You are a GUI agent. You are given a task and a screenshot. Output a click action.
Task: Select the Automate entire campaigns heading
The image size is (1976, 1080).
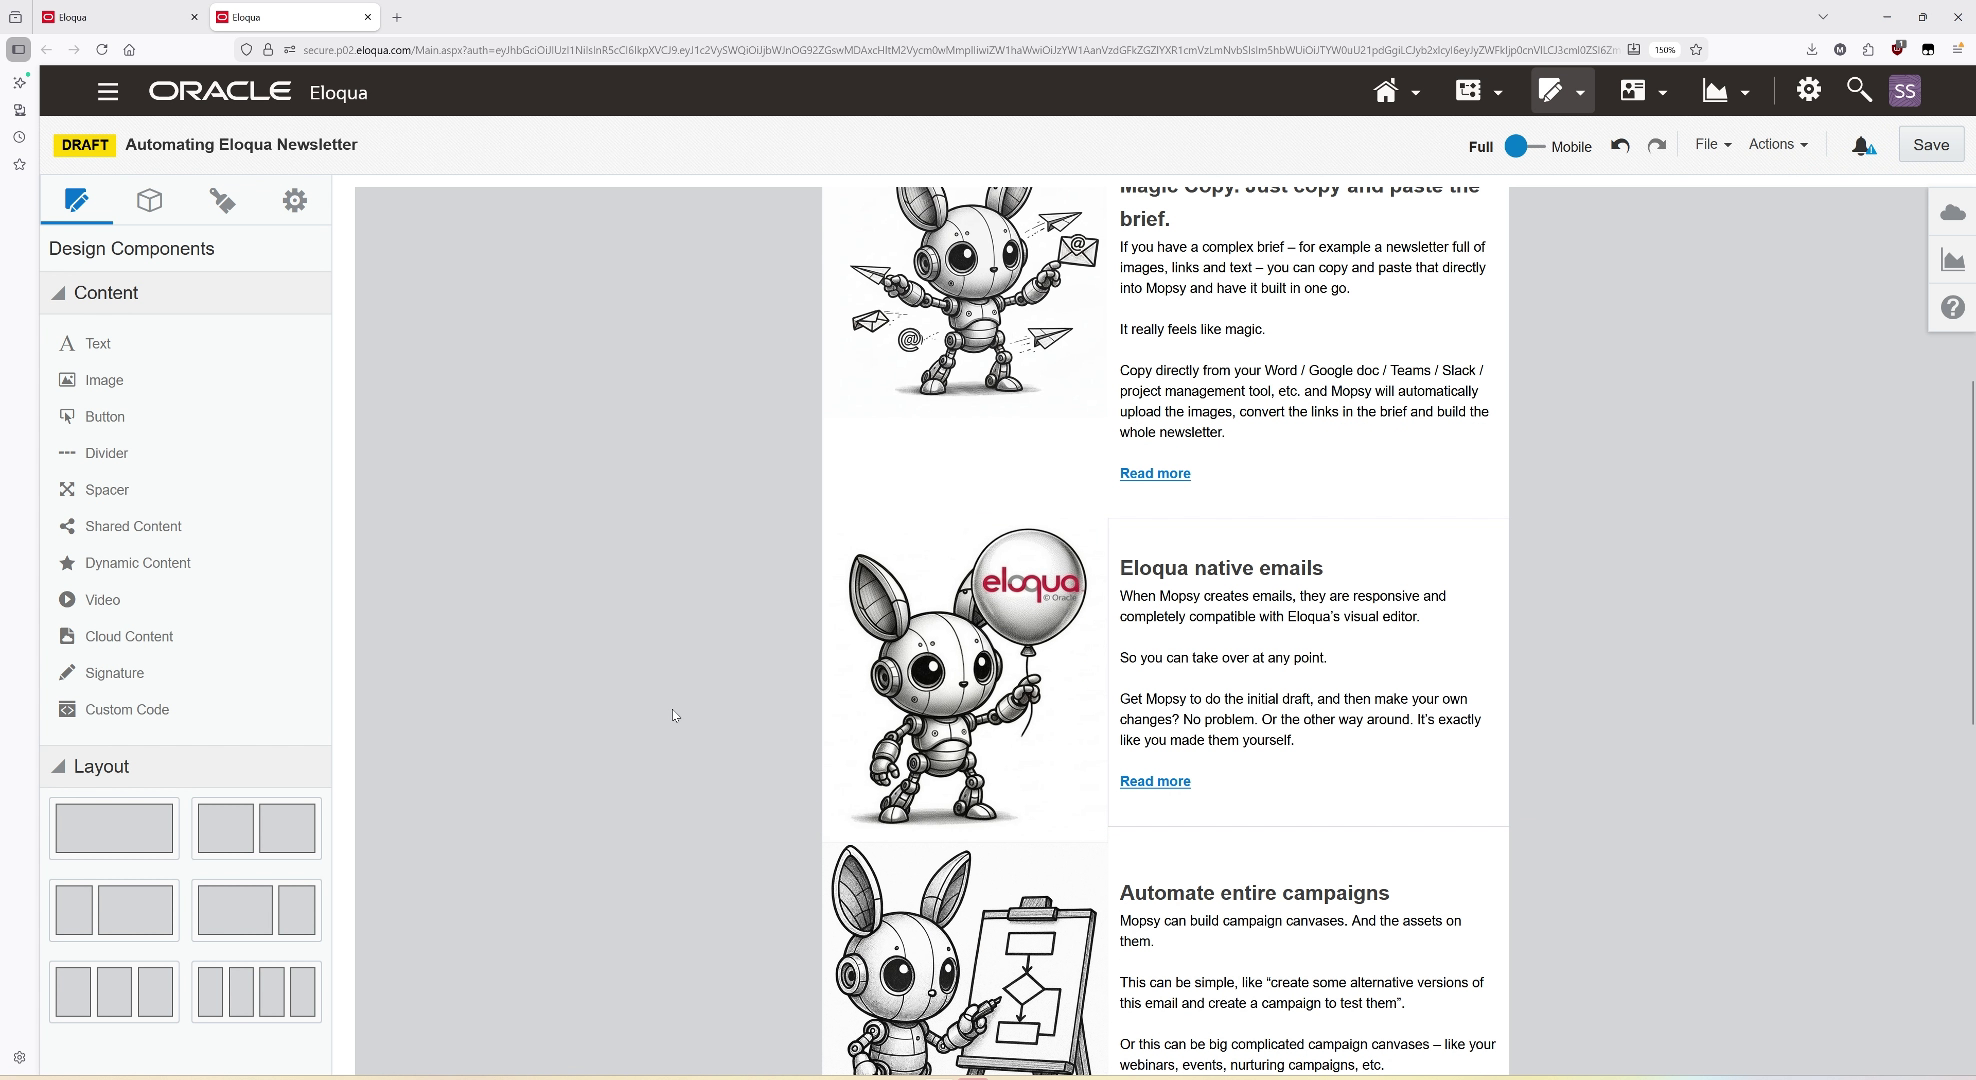1254,893
